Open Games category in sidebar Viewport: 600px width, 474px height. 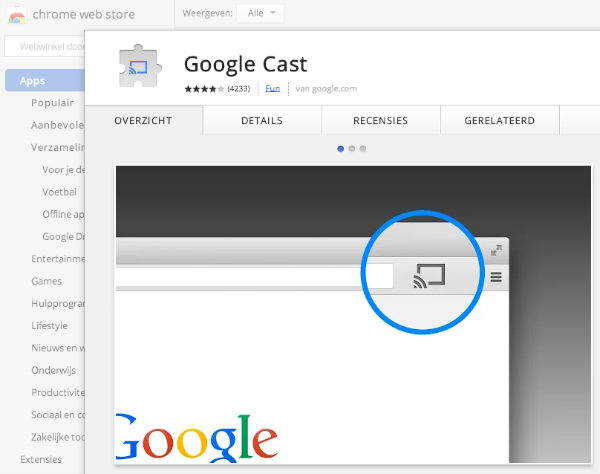[47, 281]
